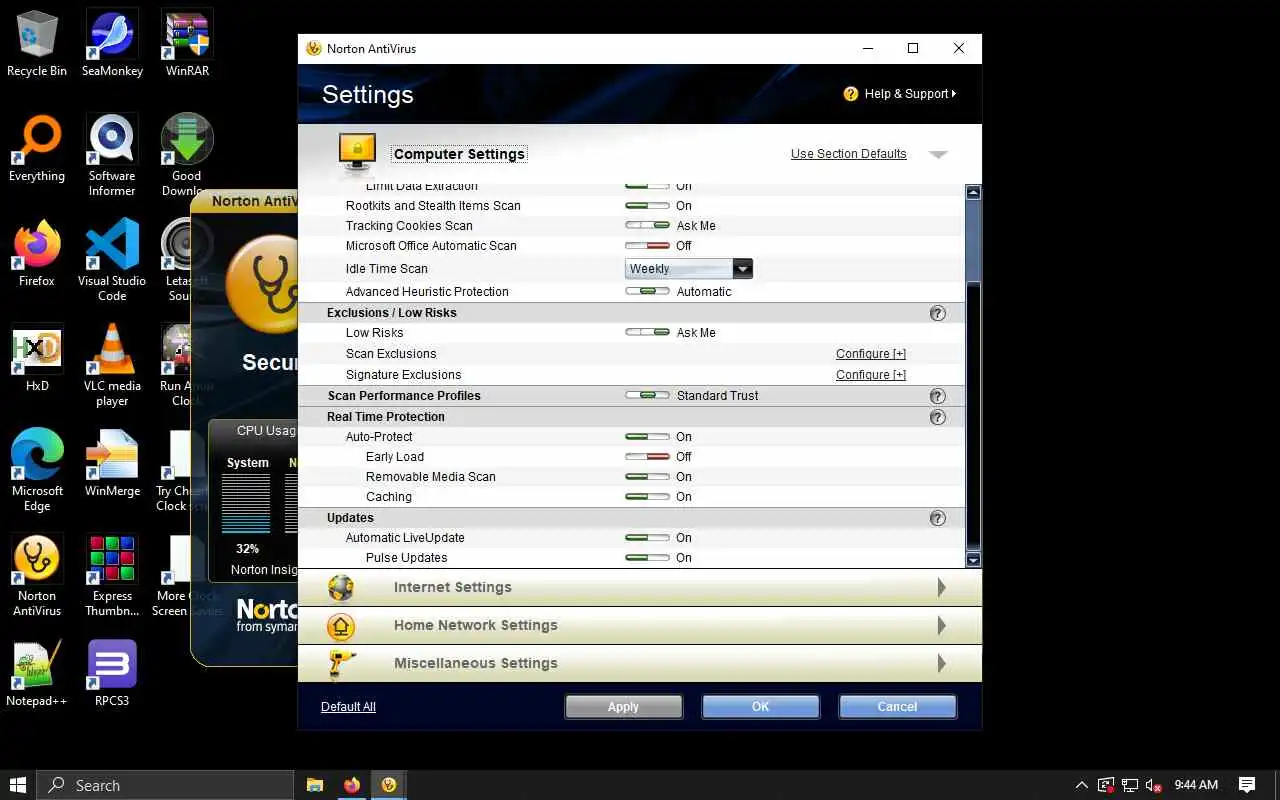Open Software Informer desktop icon
This screenshot has height=800, width=1280.
[112, 156]
